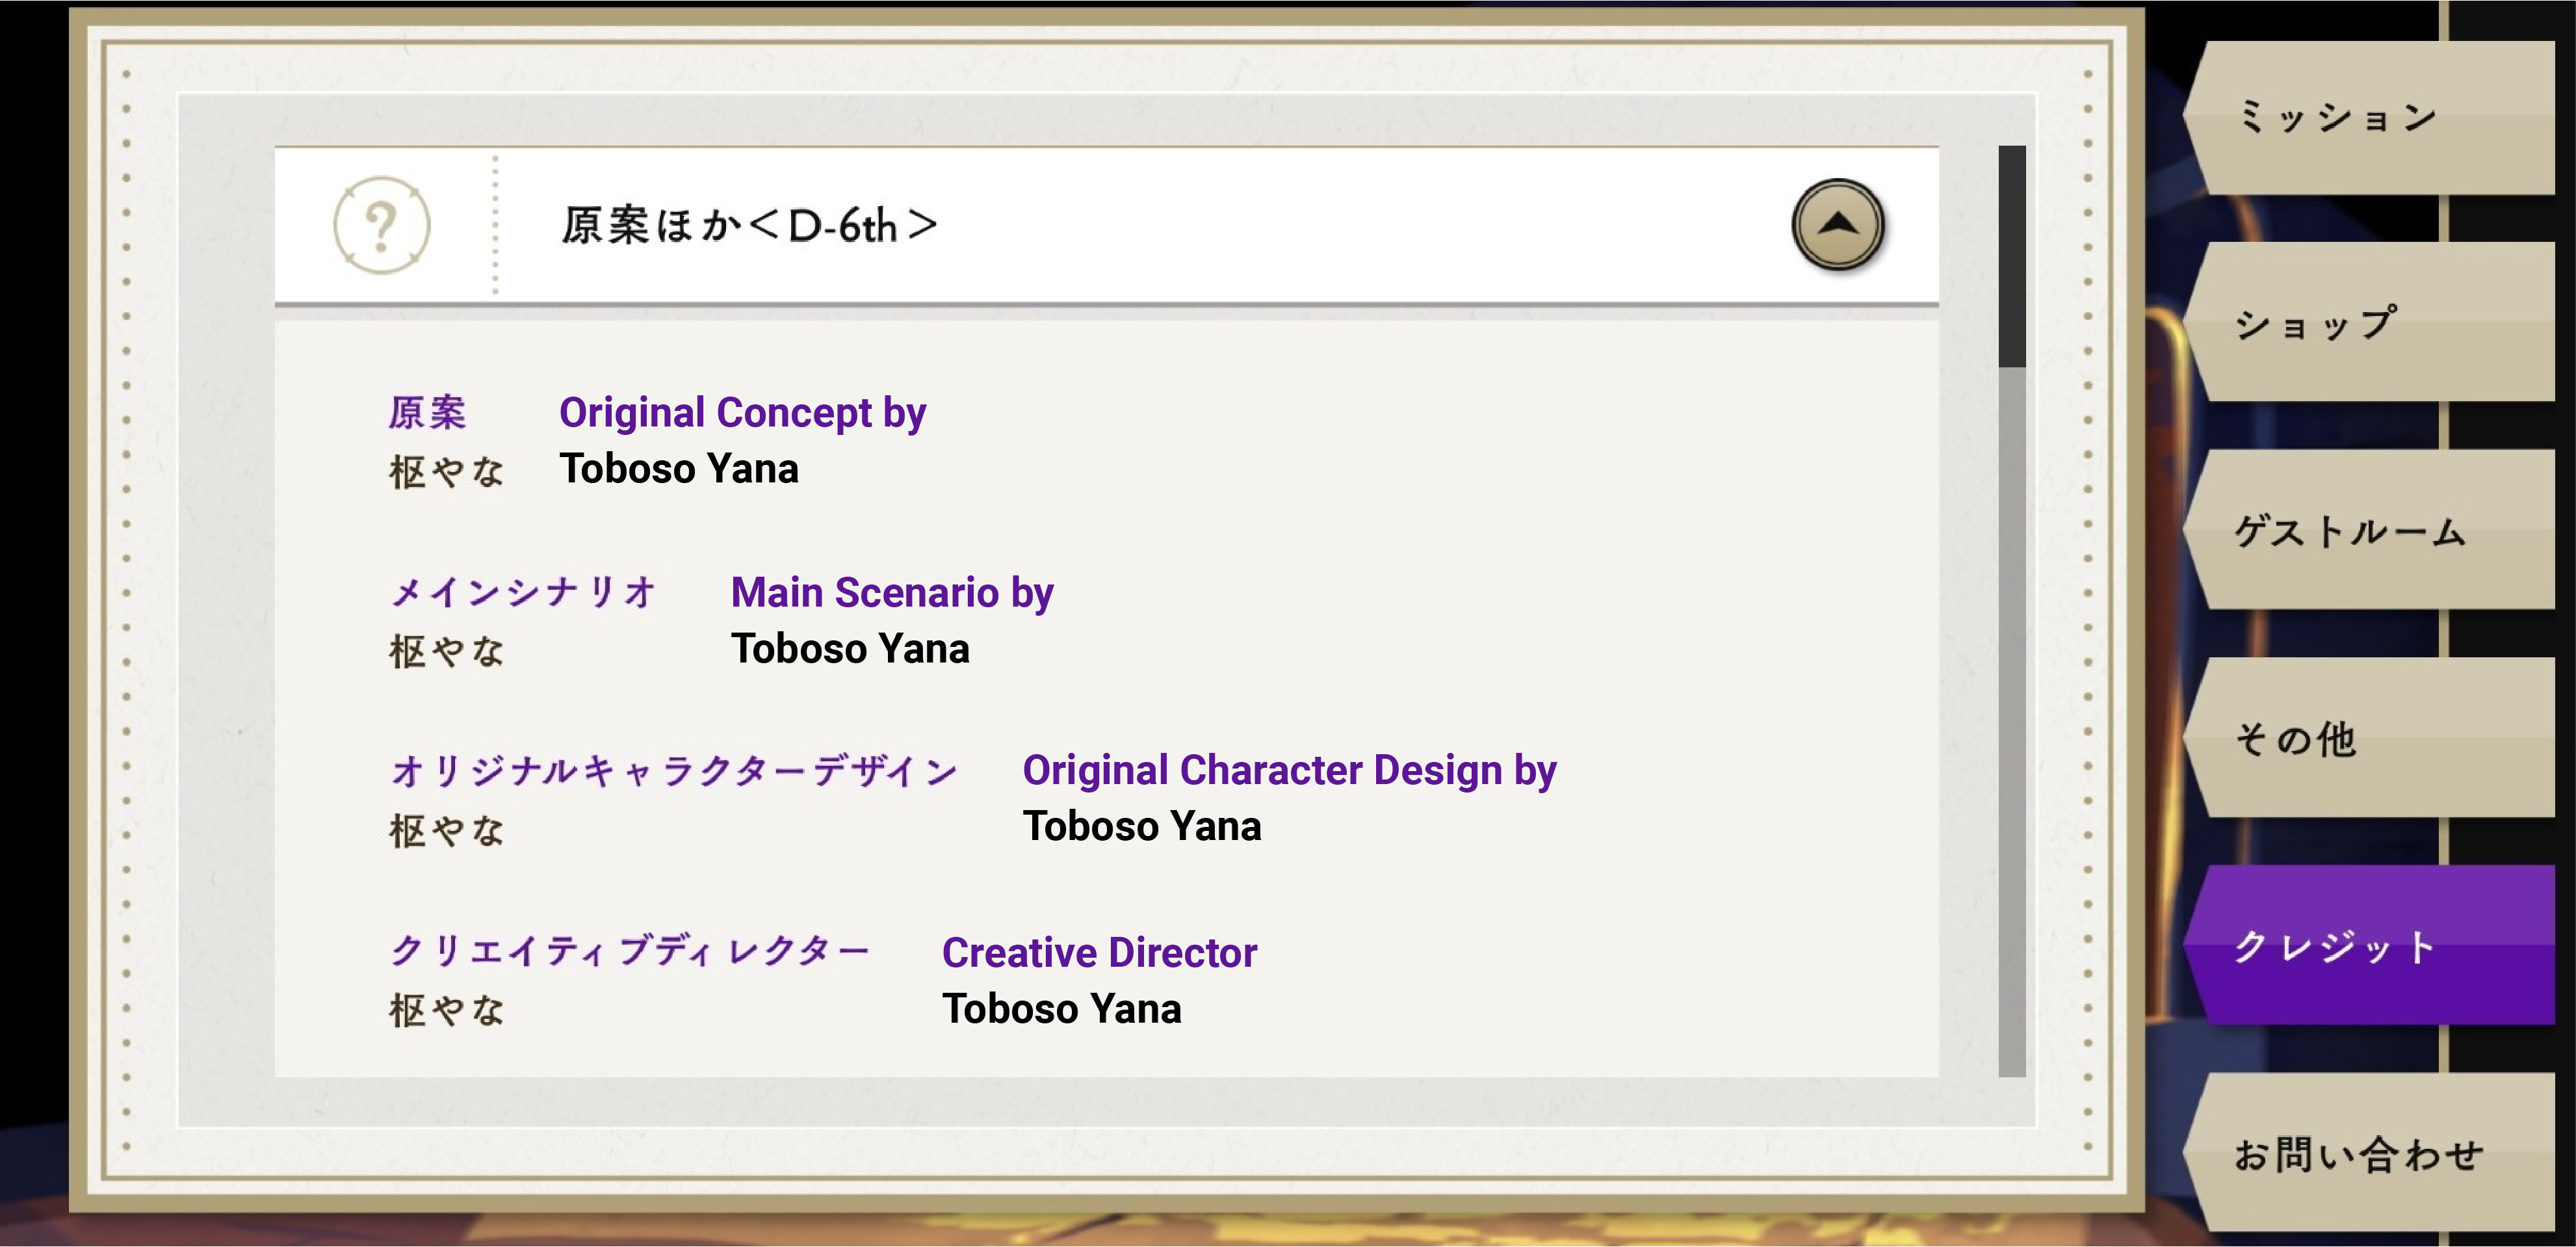
Task: Click the Creative Director heading
Action: coord(1099,953)
